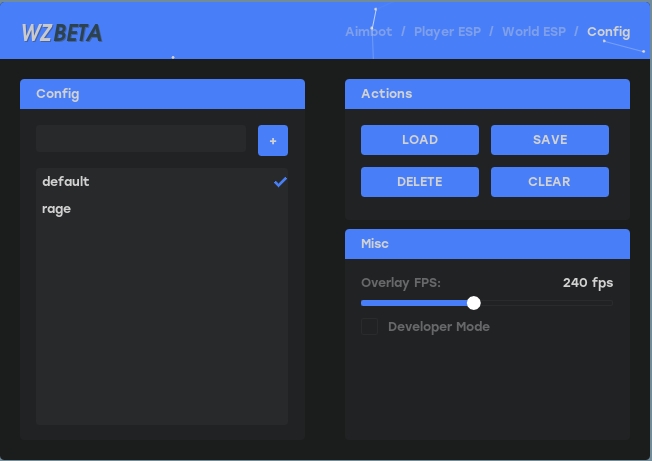The height and width of the screenshot is (461, 652).
Task: Enable the Developer Mode checkbox
Action: (x=370, y=327)
